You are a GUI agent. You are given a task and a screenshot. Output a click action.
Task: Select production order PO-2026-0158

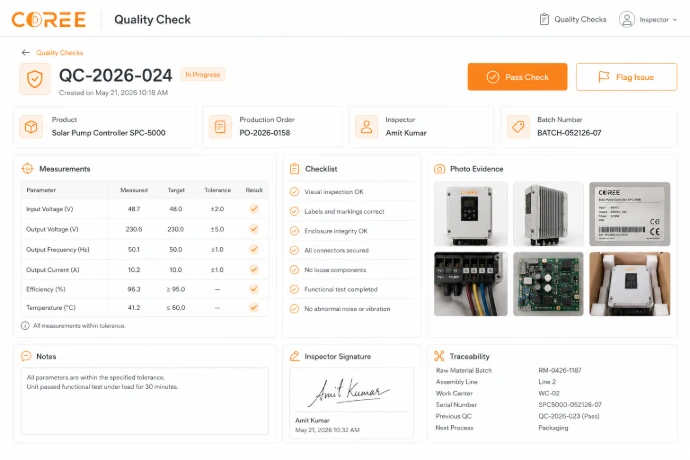(x=264, y=133)
